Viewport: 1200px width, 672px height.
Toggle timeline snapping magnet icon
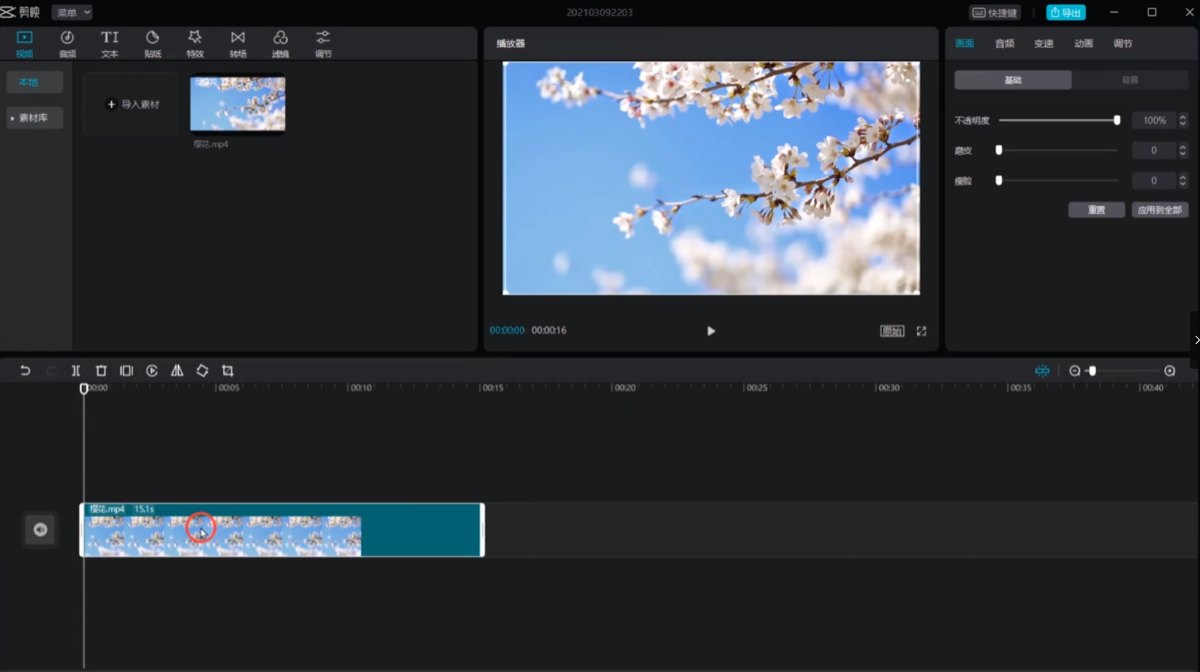tap(1042, 371)
